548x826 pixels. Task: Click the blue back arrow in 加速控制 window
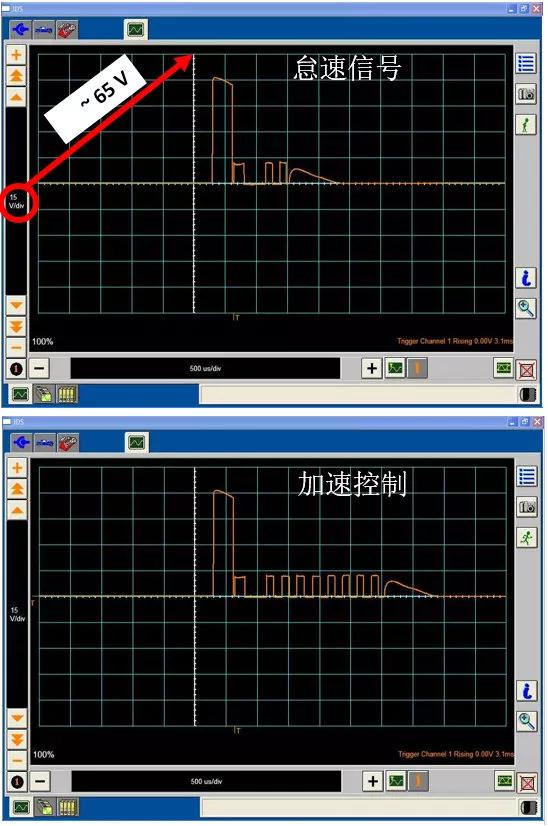click(x=21, y=442)
